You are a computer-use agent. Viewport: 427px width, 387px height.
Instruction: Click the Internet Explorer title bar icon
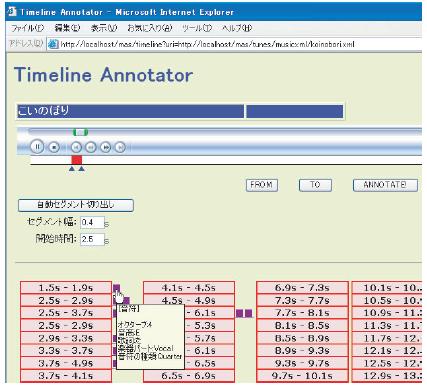pos(12,12)
